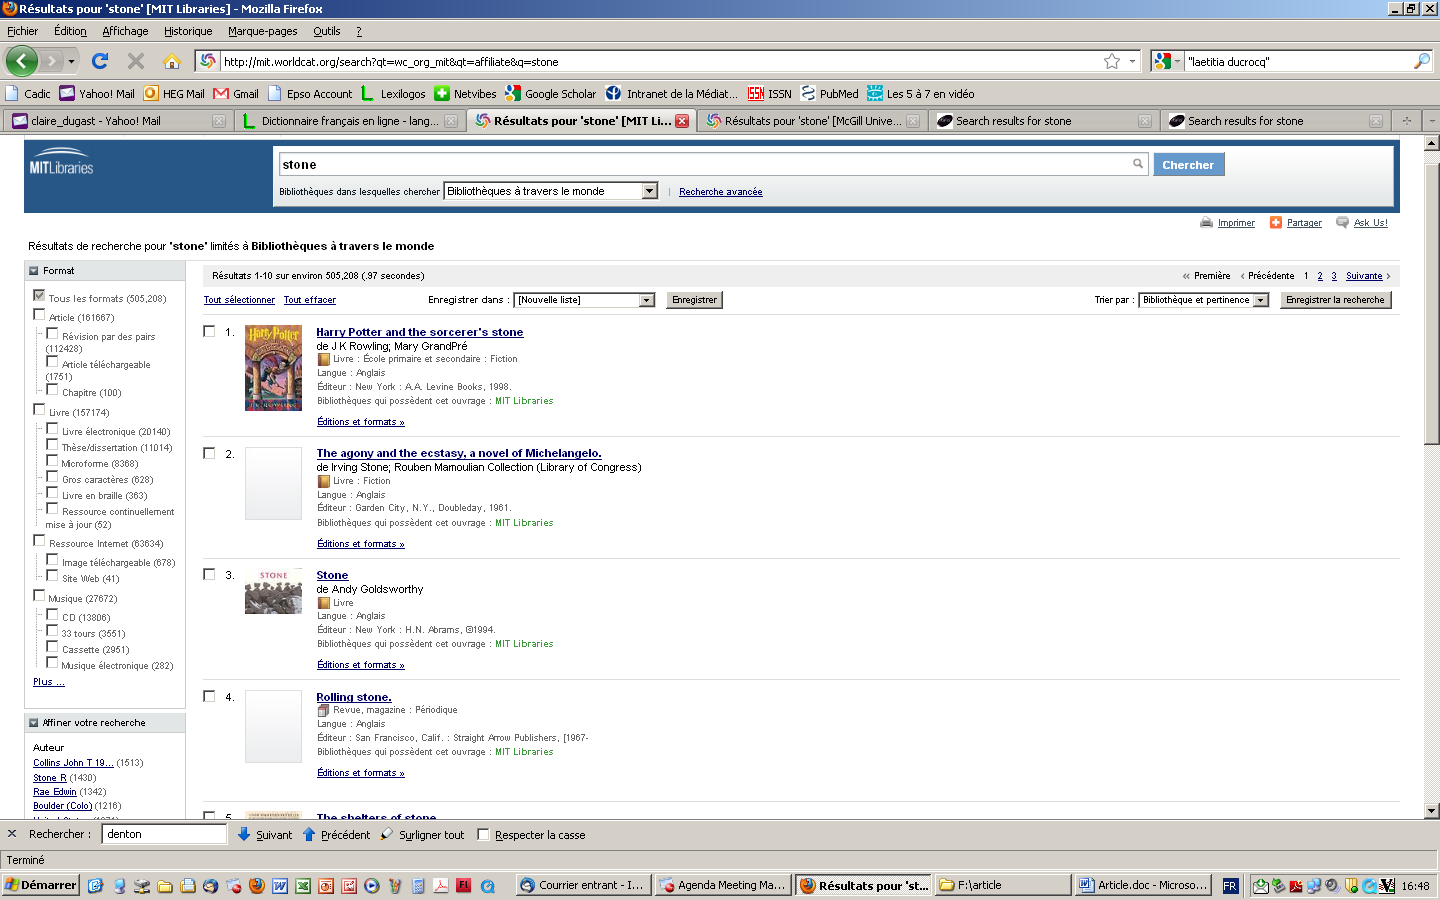Click the MIT Libraries logo
This screenshot has width=1440, height=900.
62,162
